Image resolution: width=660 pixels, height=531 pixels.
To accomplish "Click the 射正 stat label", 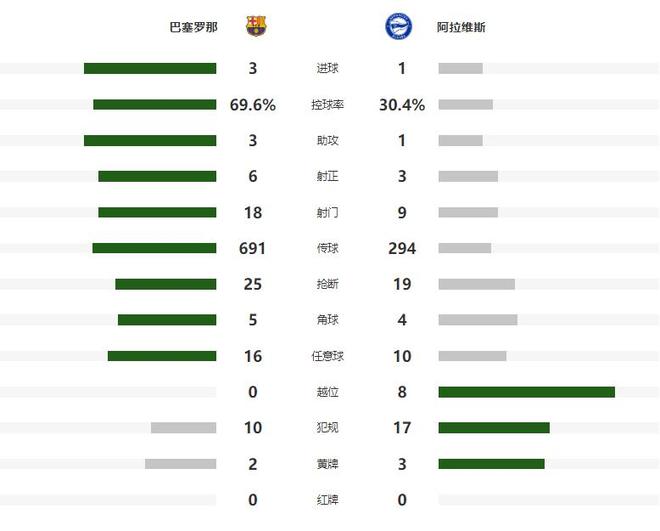I will click(327, 177).
